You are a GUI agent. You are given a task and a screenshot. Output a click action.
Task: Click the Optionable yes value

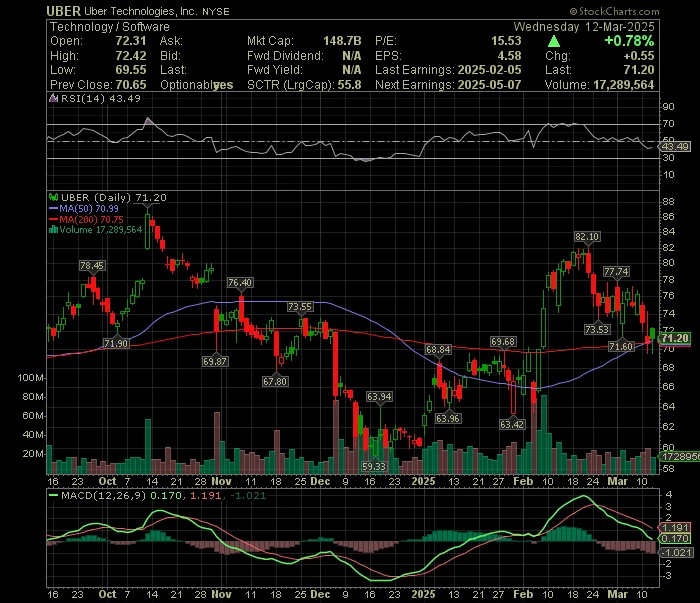coord(223,85)
